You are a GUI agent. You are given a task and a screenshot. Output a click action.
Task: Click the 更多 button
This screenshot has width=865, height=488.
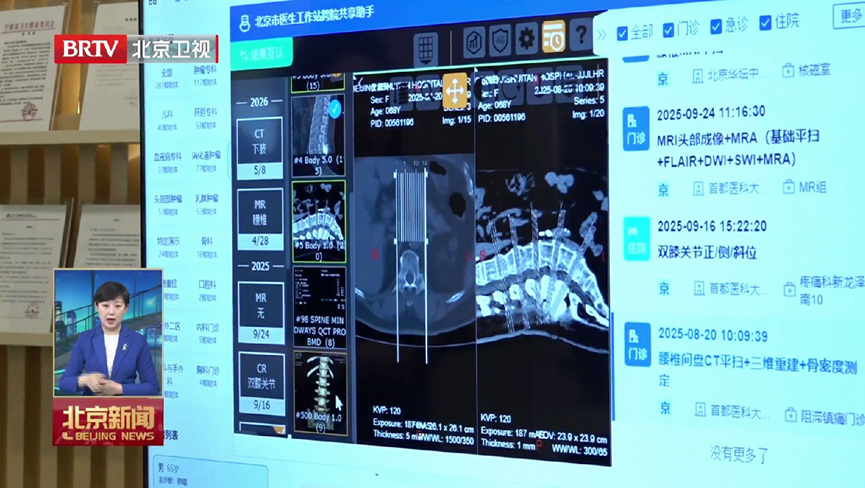pos(848,17)
